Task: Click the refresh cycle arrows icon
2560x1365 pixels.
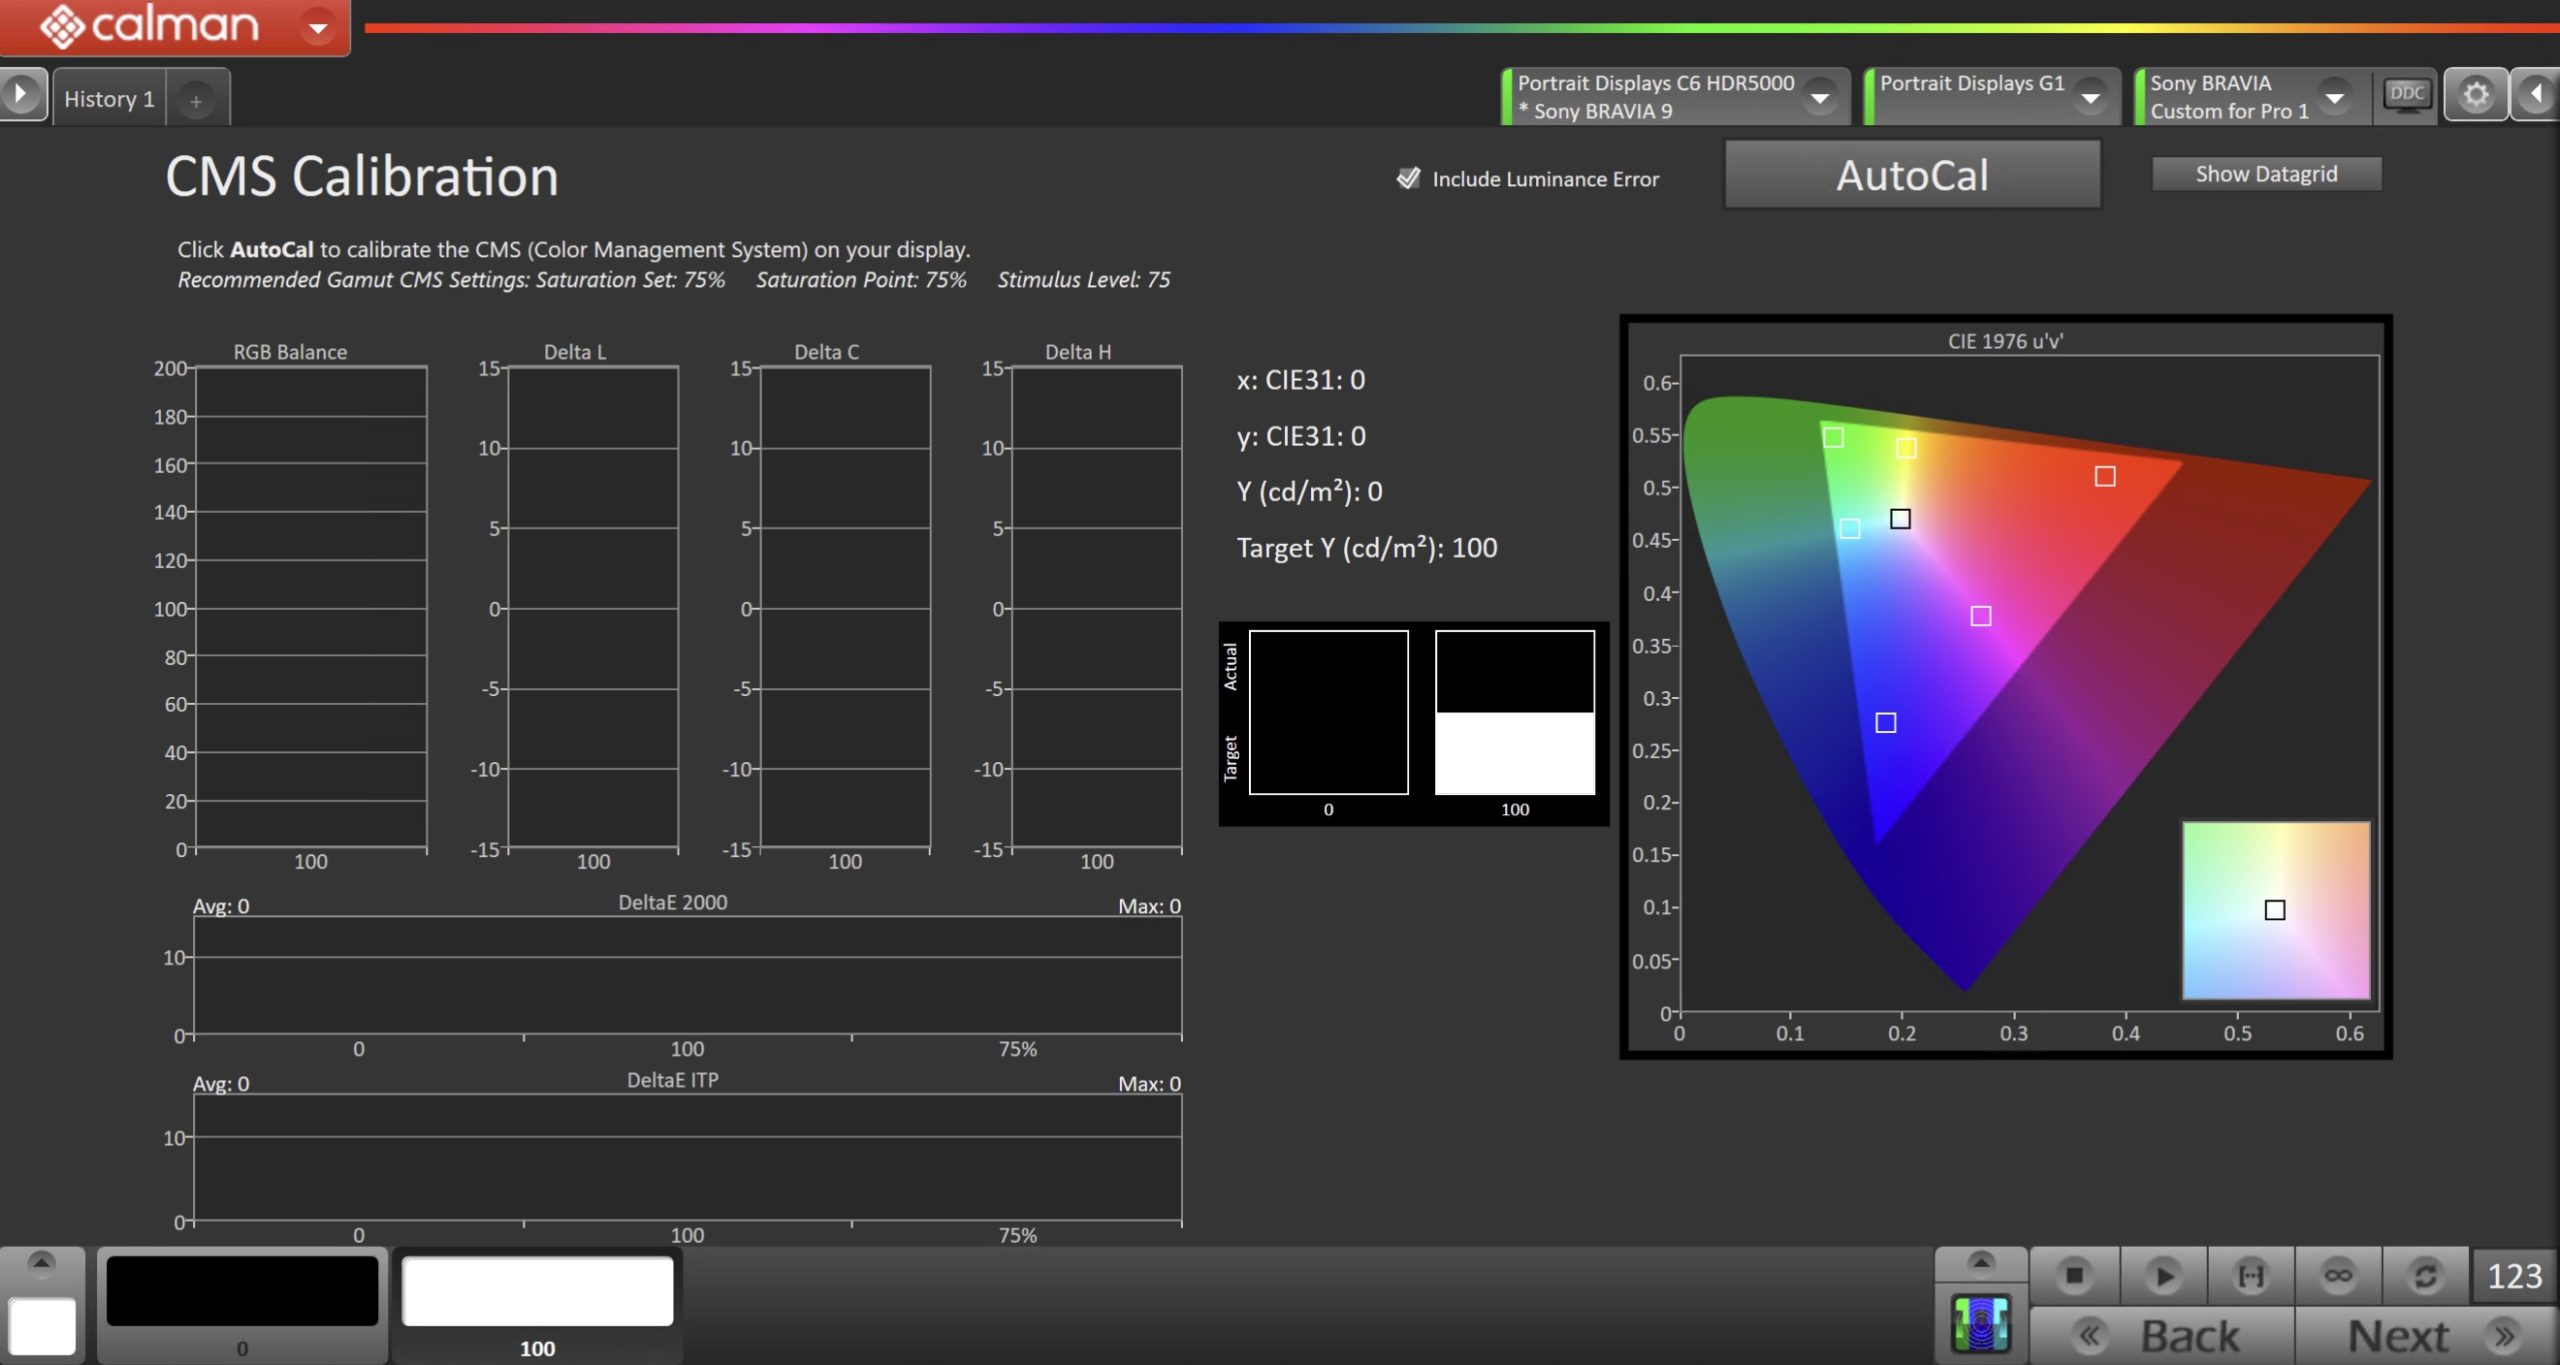Action: [x=2425, y=1275]
